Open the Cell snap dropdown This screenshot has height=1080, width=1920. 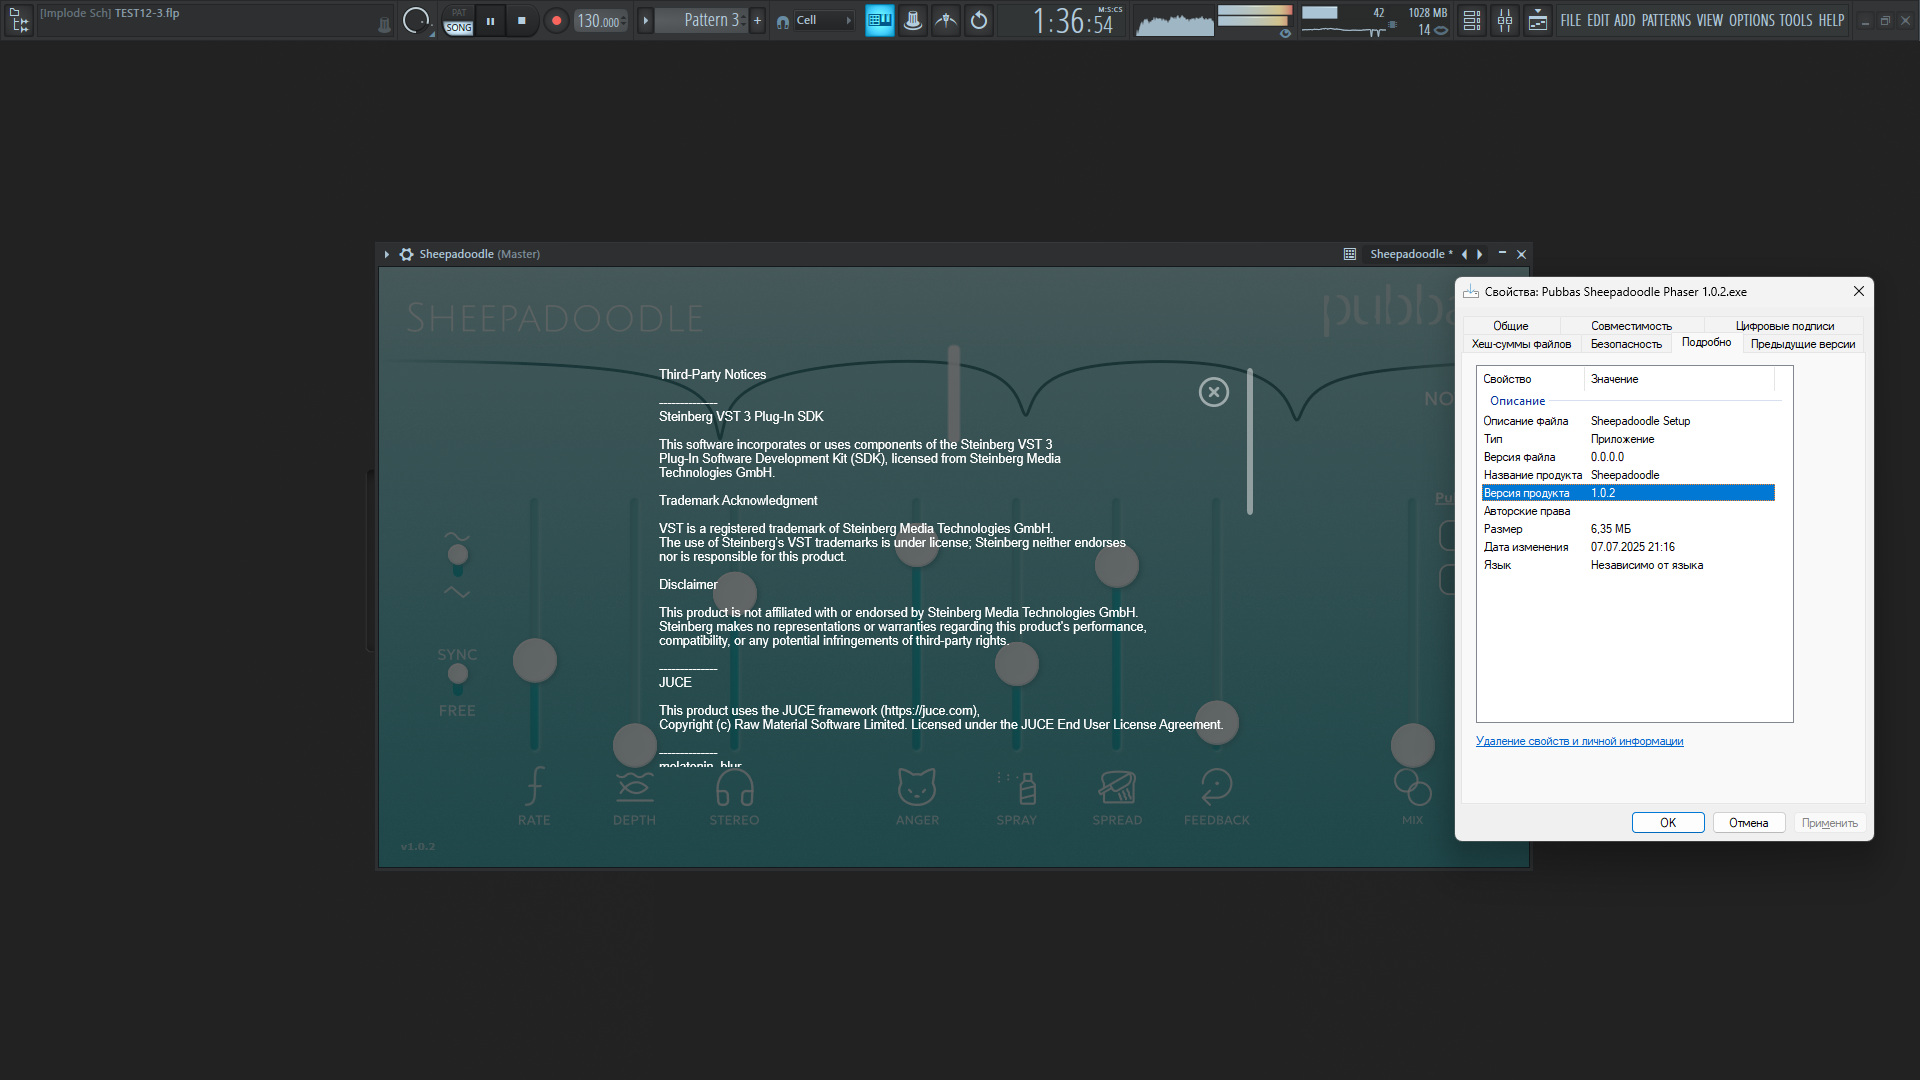[x=824, y=20]
